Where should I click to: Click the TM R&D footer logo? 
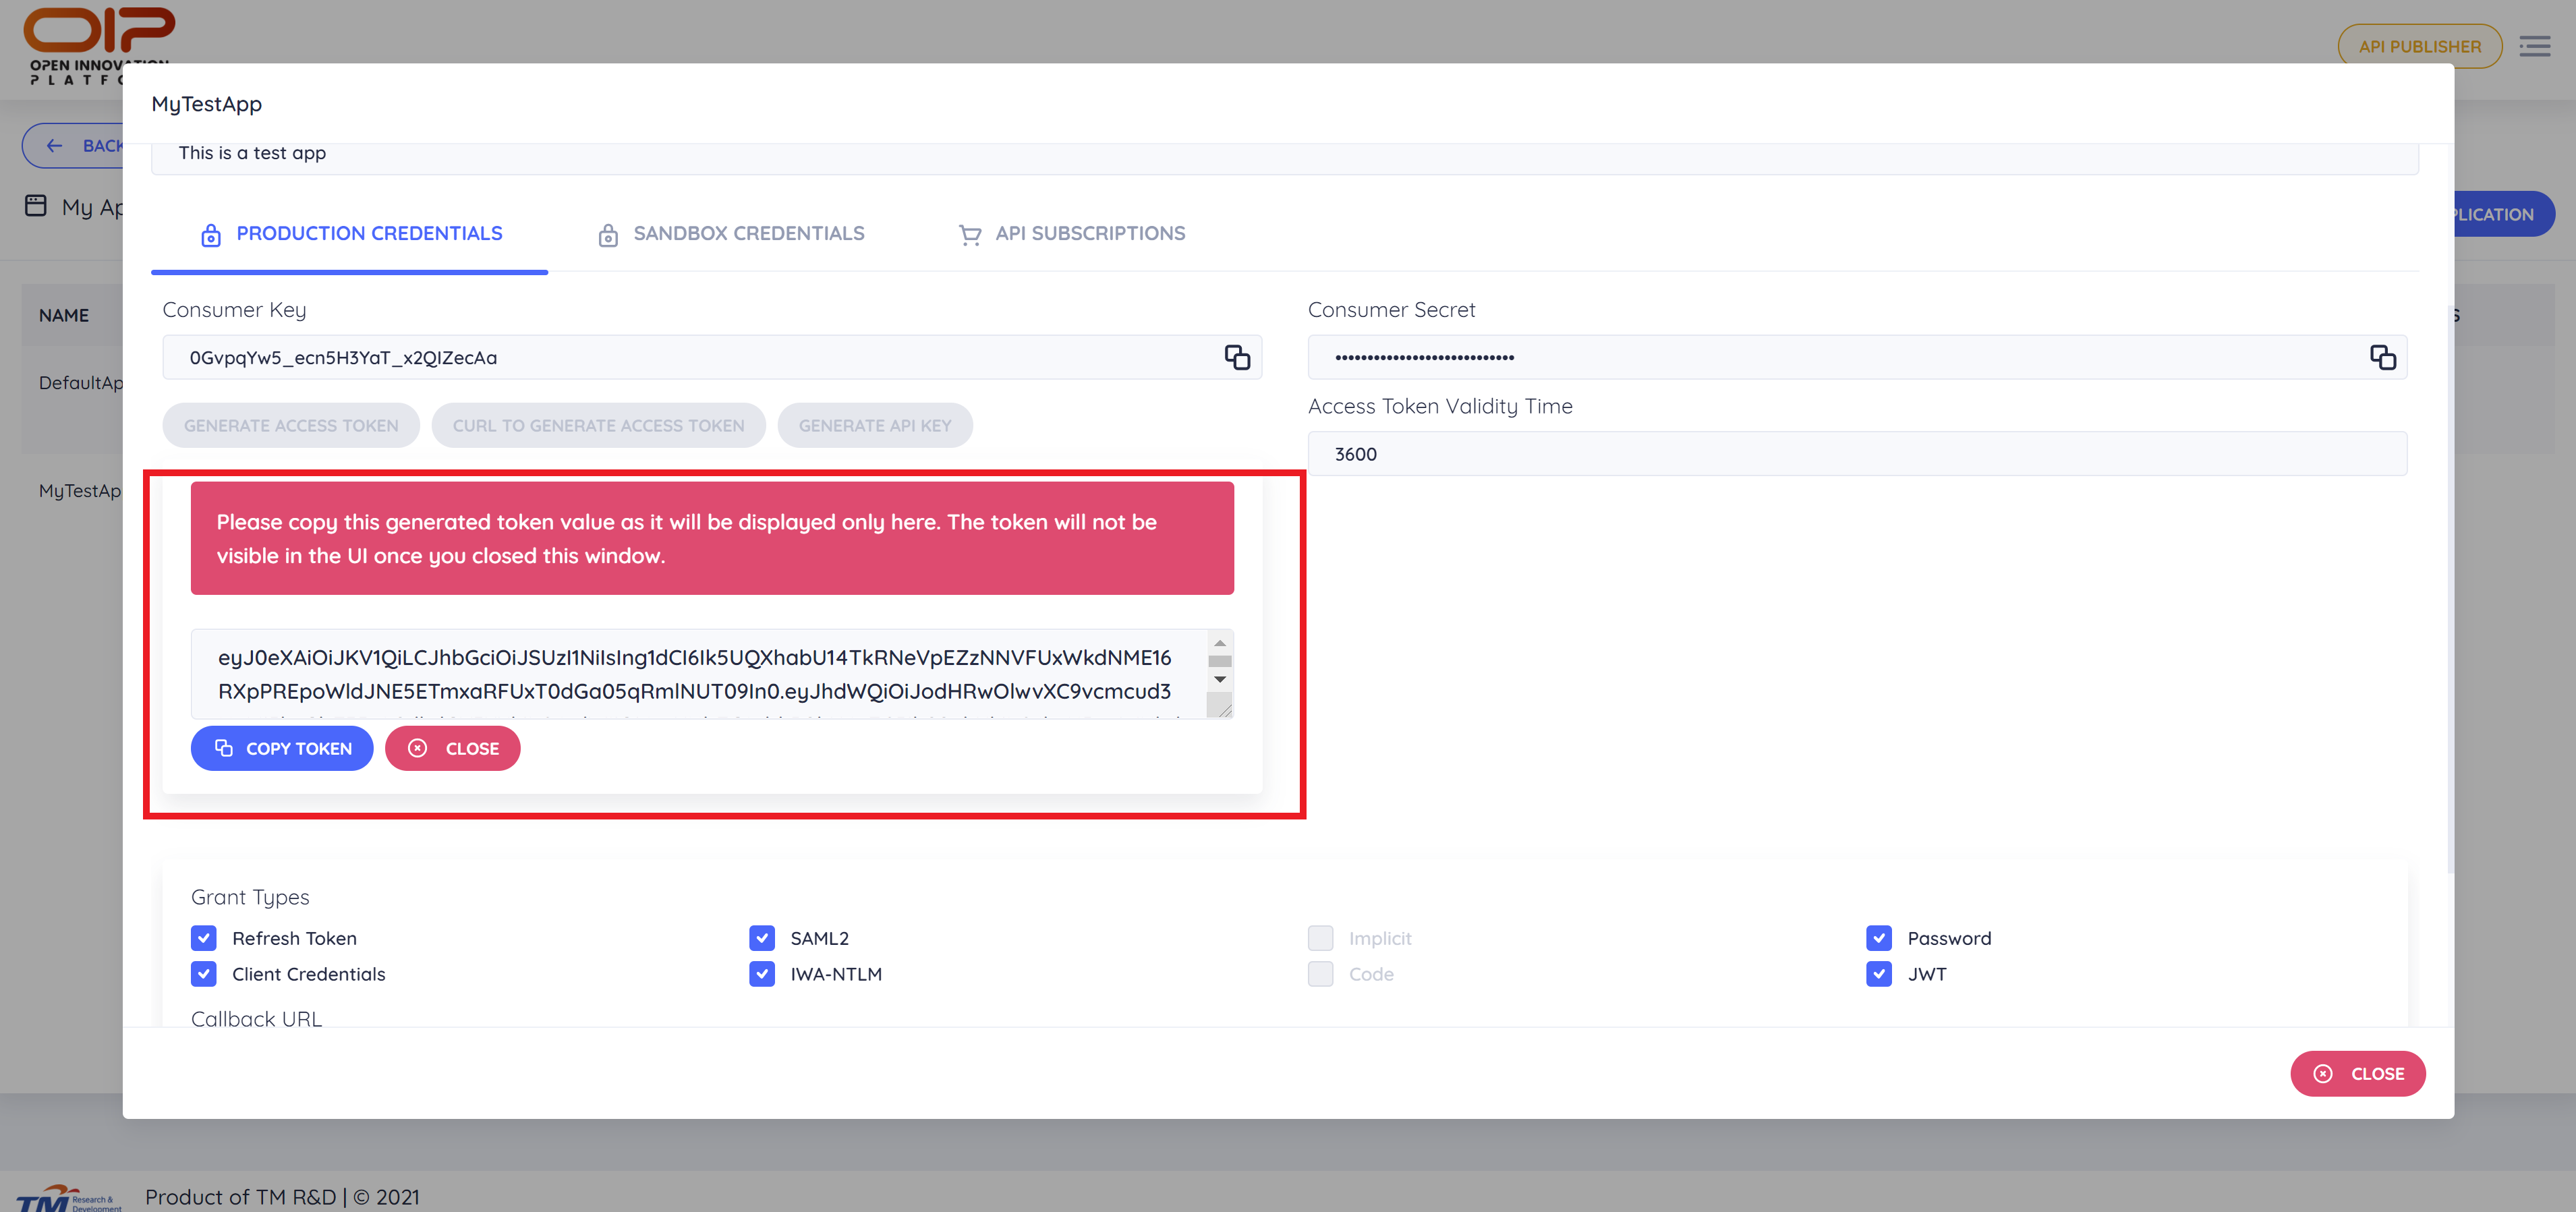pos(68,1198)
